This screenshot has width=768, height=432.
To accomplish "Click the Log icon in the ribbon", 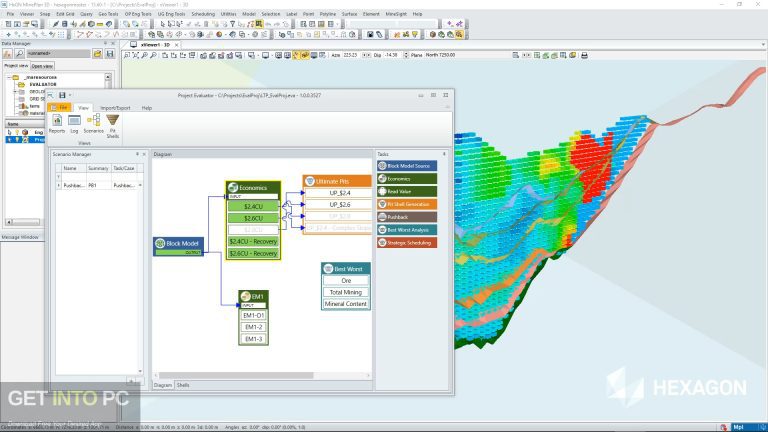I will tap(74, 124).
